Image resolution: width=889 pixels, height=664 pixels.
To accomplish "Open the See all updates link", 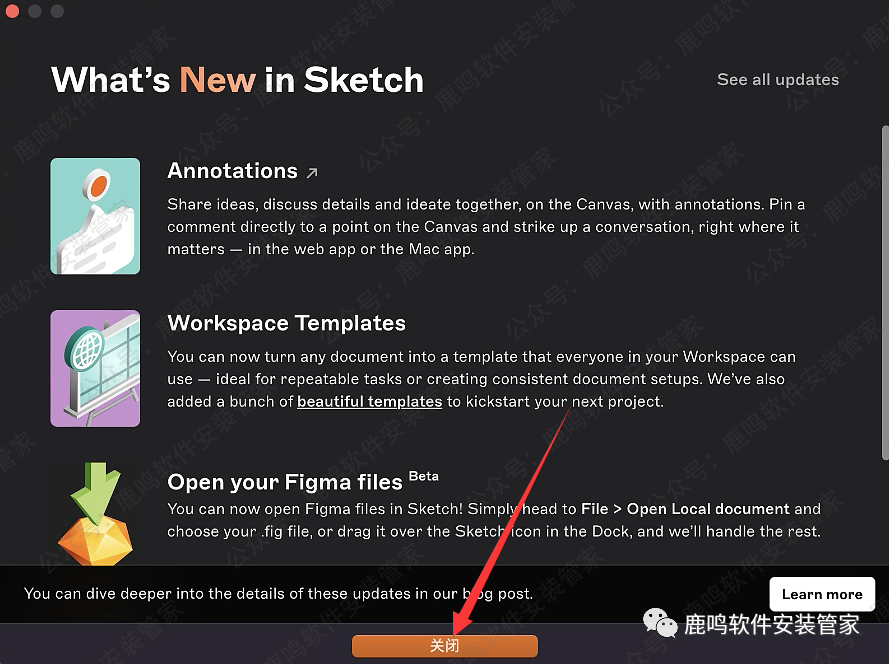I will [x=778, y=79].
